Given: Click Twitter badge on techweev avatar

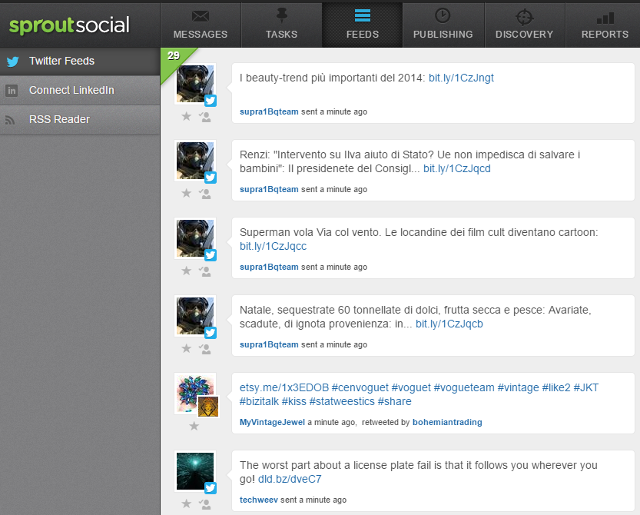Looking at the screenshot, I should [210, 488].
